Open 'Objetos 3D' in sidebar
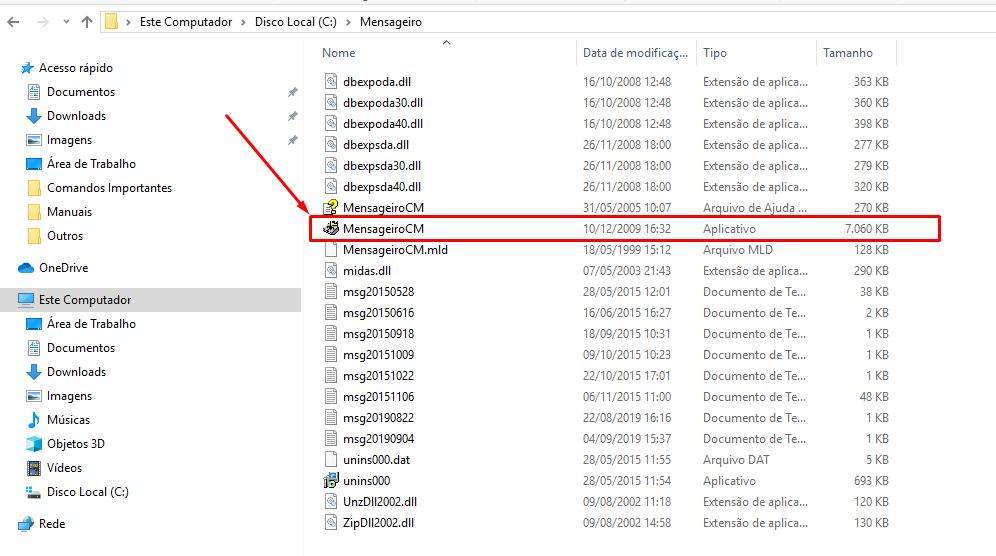 76,444
